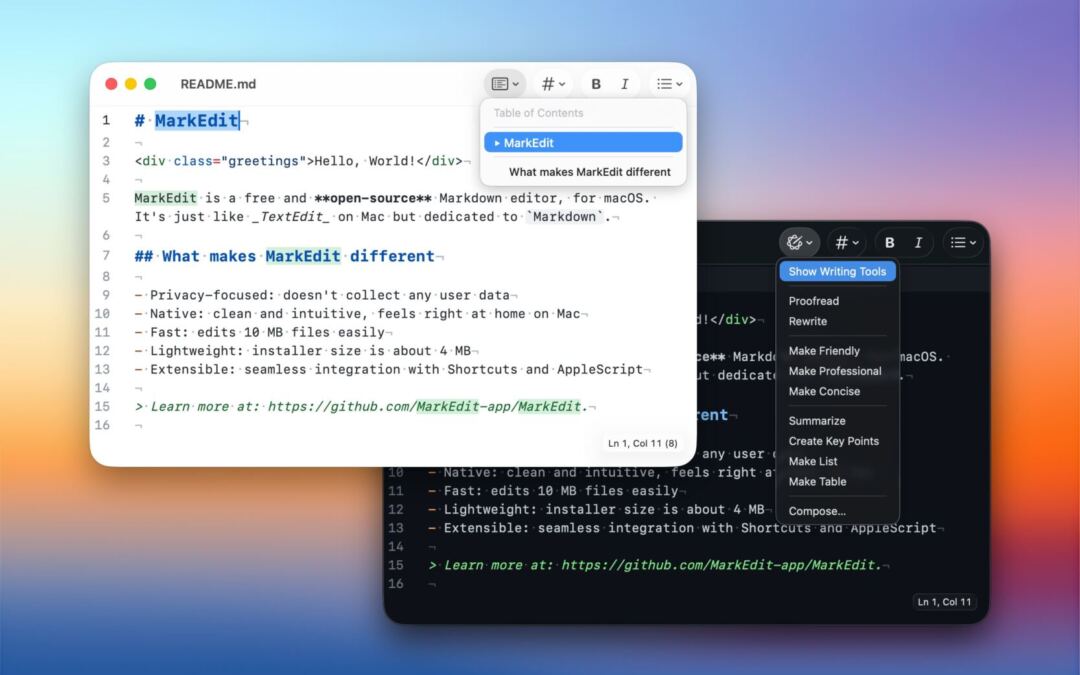Expand the MarkEdit item in Table of Contents
The image size is (1080, 675).
point(499,142)
